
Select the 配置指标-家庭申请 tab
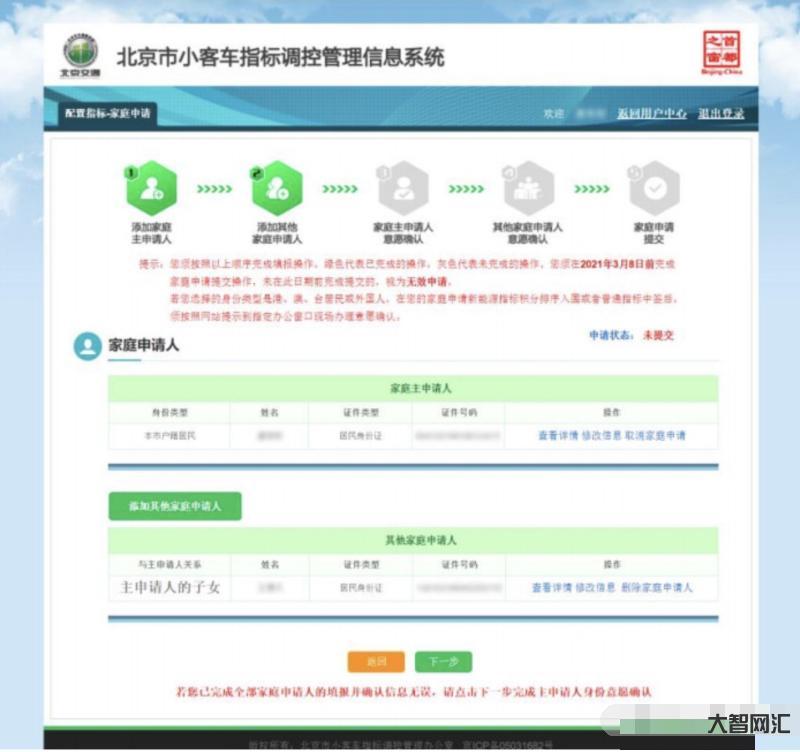107,114
